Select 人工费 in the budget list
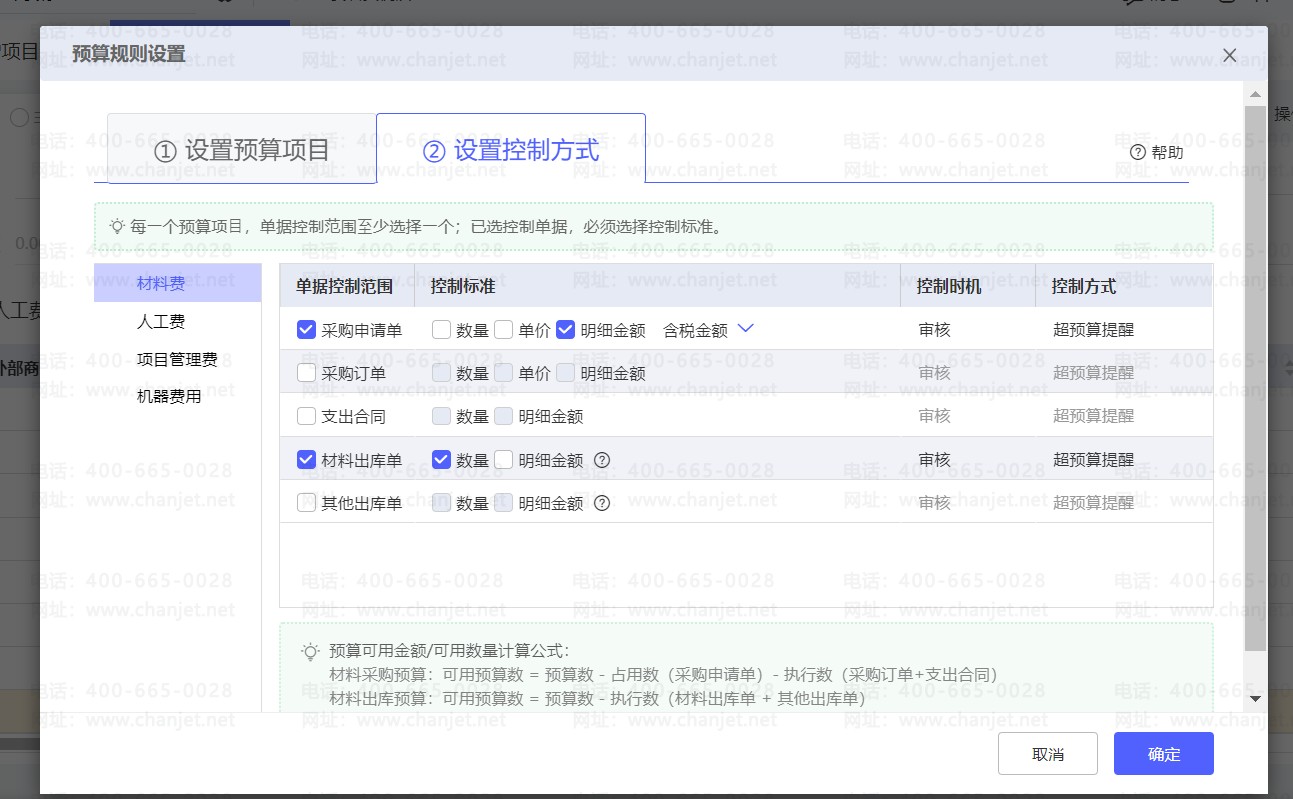Viewport: 1293px width, 799px height. click(161, 322)
